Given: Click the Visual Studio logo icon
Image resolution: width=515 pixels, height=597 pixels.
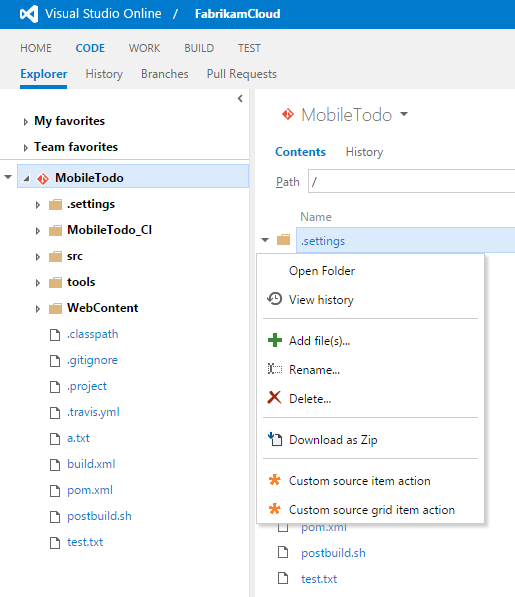Looking at the screenshot, I should (29, 14).
